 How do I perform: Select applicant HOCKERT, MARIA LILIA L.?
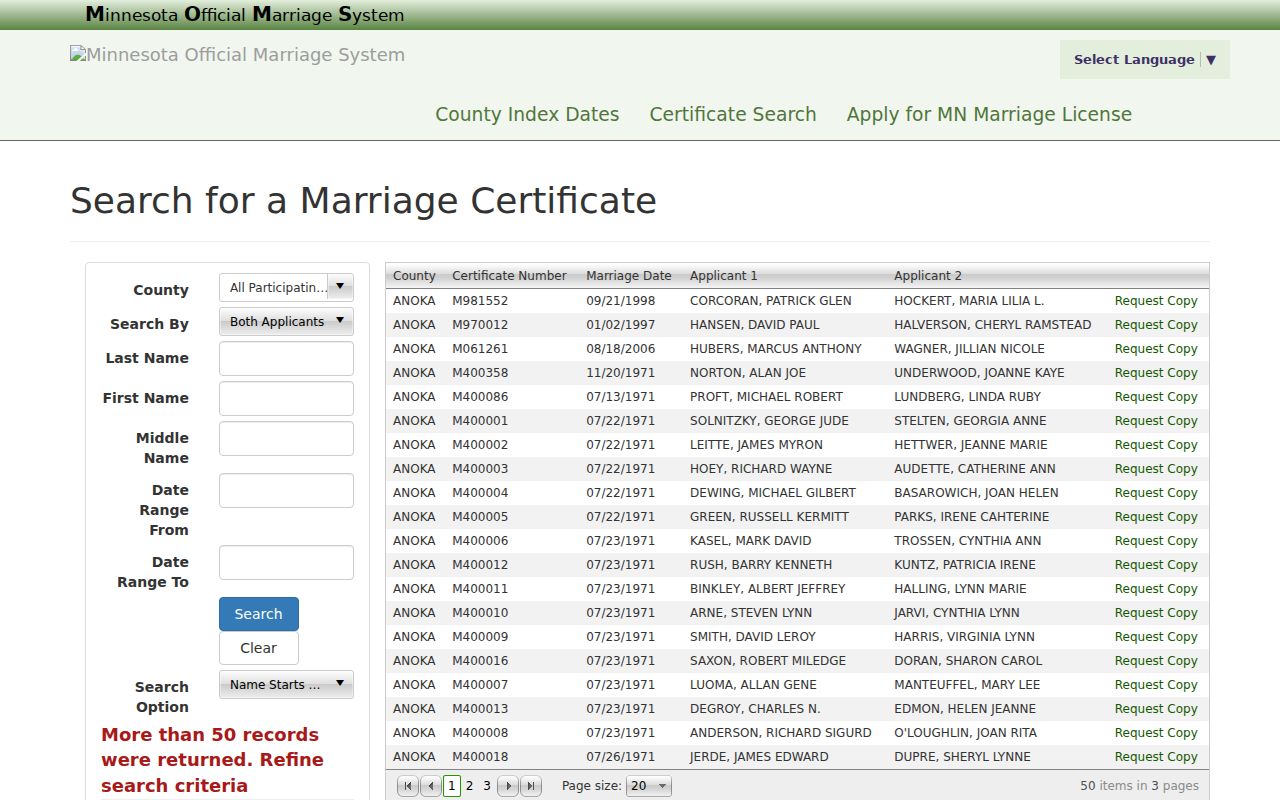pyautogui.click(x=969, y=301)
